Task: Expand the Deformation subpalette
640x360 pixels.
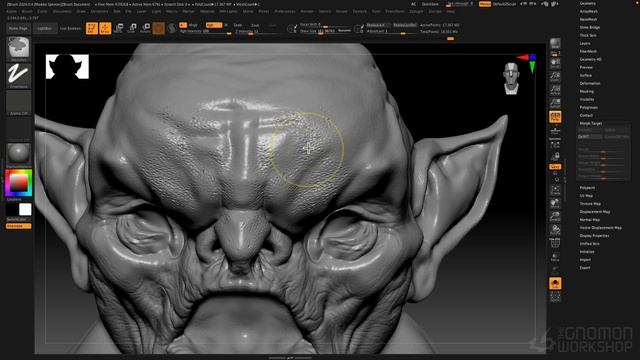Action: tap(590, 83)
